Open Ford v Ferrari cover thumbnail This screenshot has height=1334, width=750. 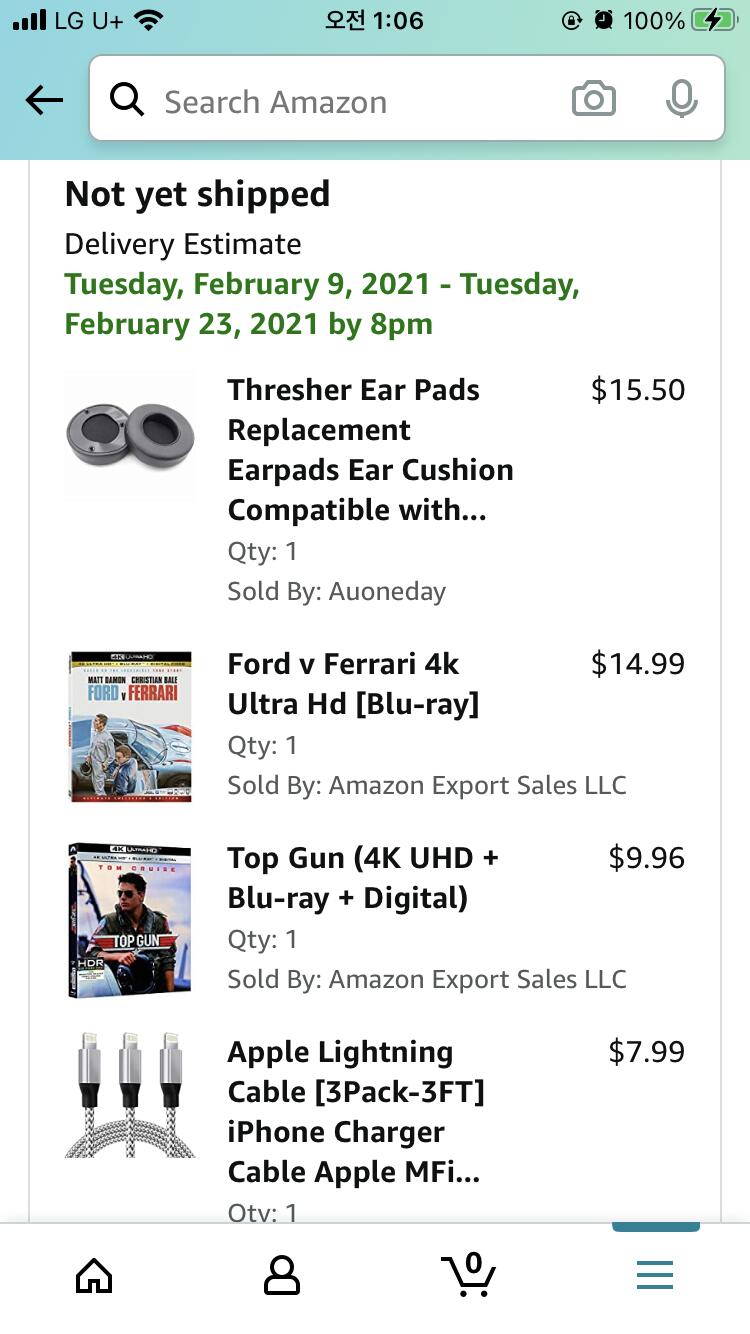(x=130, y=727)
